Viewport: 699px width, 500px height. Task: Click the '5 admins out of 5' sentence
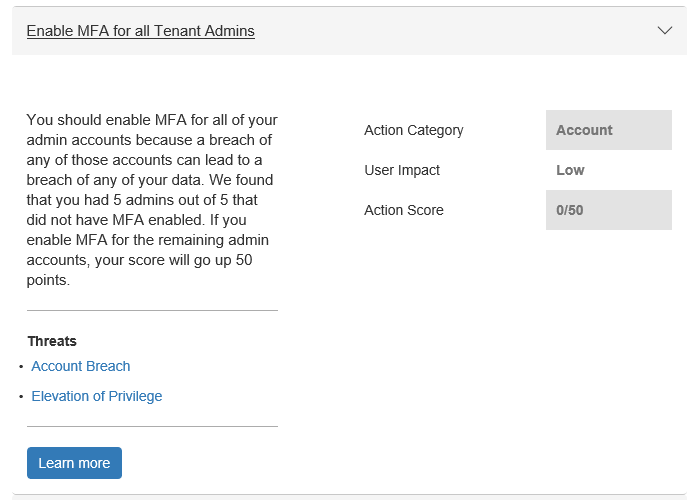pyautogui.click(x=150, y=200)
